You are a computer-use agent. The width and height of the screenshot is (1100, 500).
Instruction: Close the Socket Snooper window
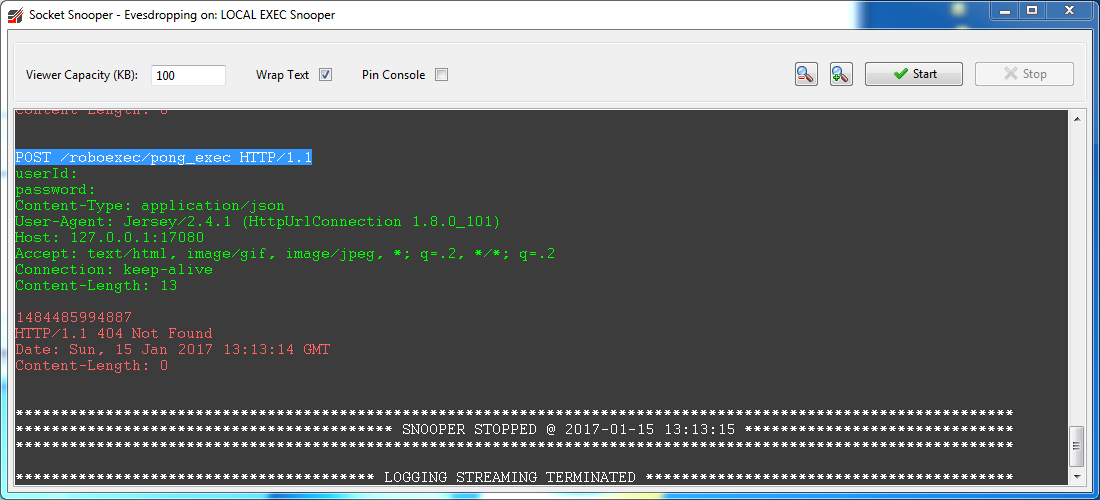tap(1071, 11)
